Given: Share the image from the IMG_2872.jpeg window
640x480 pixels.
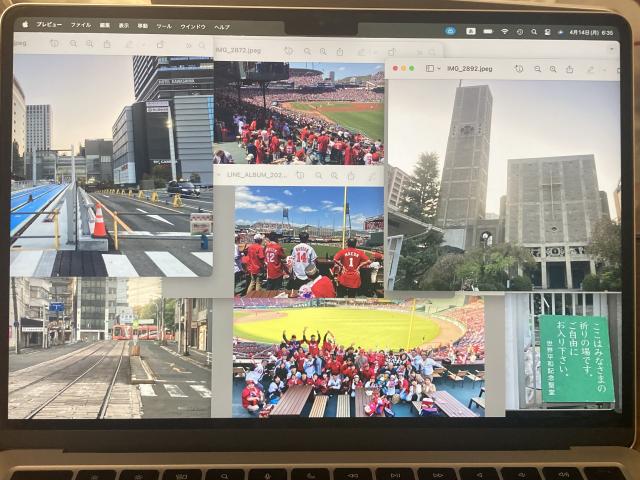Looking at the screenshot, I should [x=340, y=51].
